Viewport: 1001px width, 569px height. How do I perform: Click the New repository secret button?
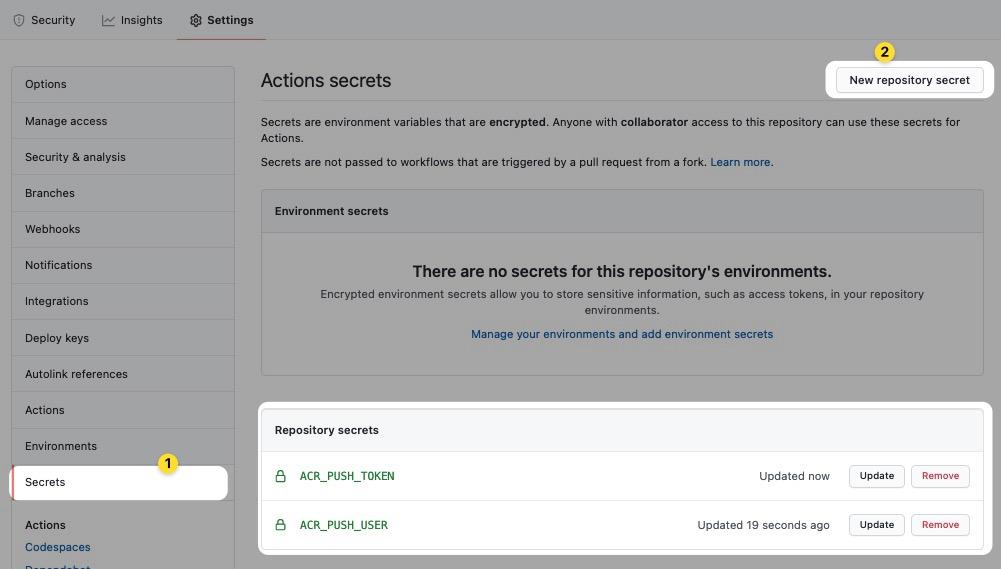(x=909, y=80)
